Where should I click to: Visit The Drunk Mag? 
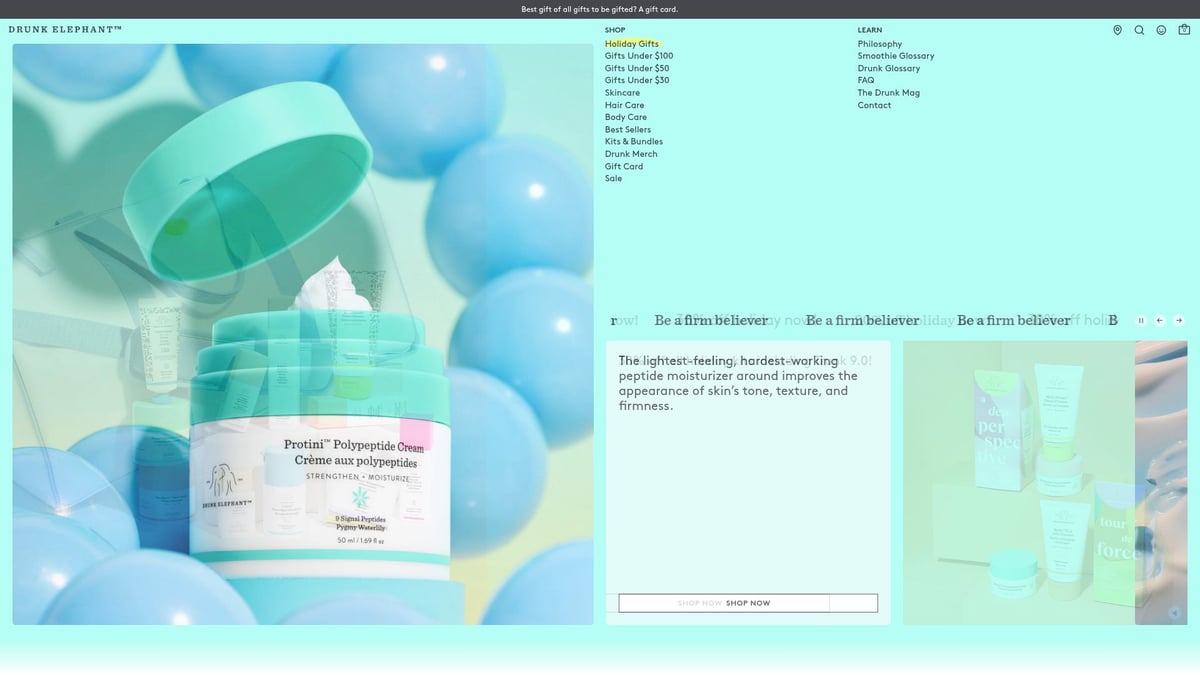point(888,93)
